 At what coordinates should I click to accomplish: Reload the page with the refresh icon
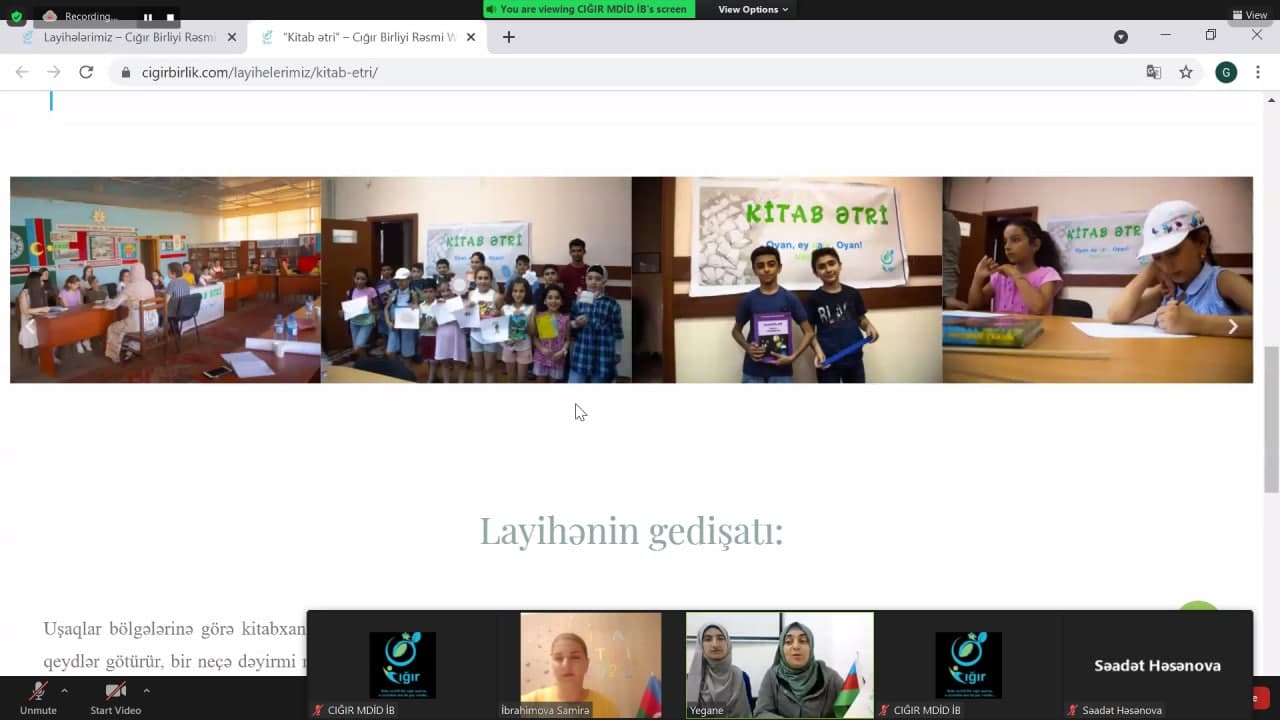[x=86, y=72]
